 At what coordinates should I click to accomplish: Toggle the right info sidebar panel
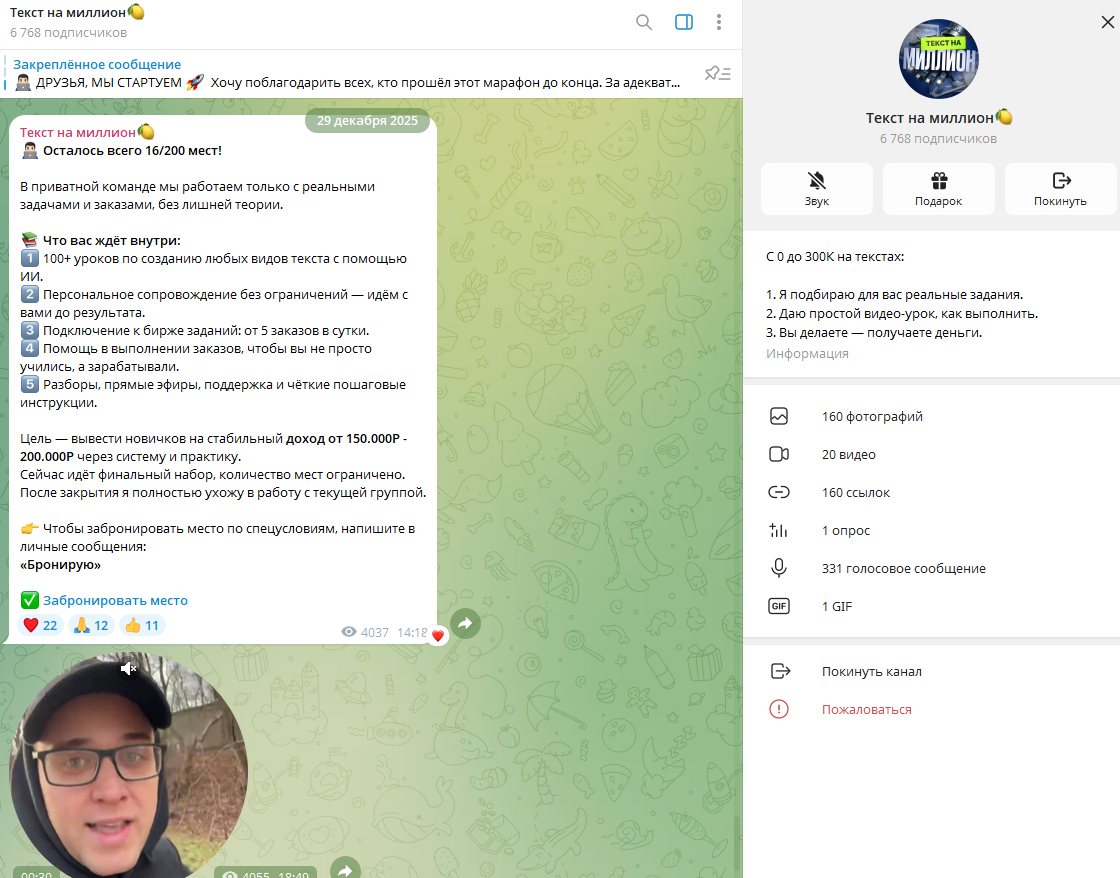[x=684, y=22]
